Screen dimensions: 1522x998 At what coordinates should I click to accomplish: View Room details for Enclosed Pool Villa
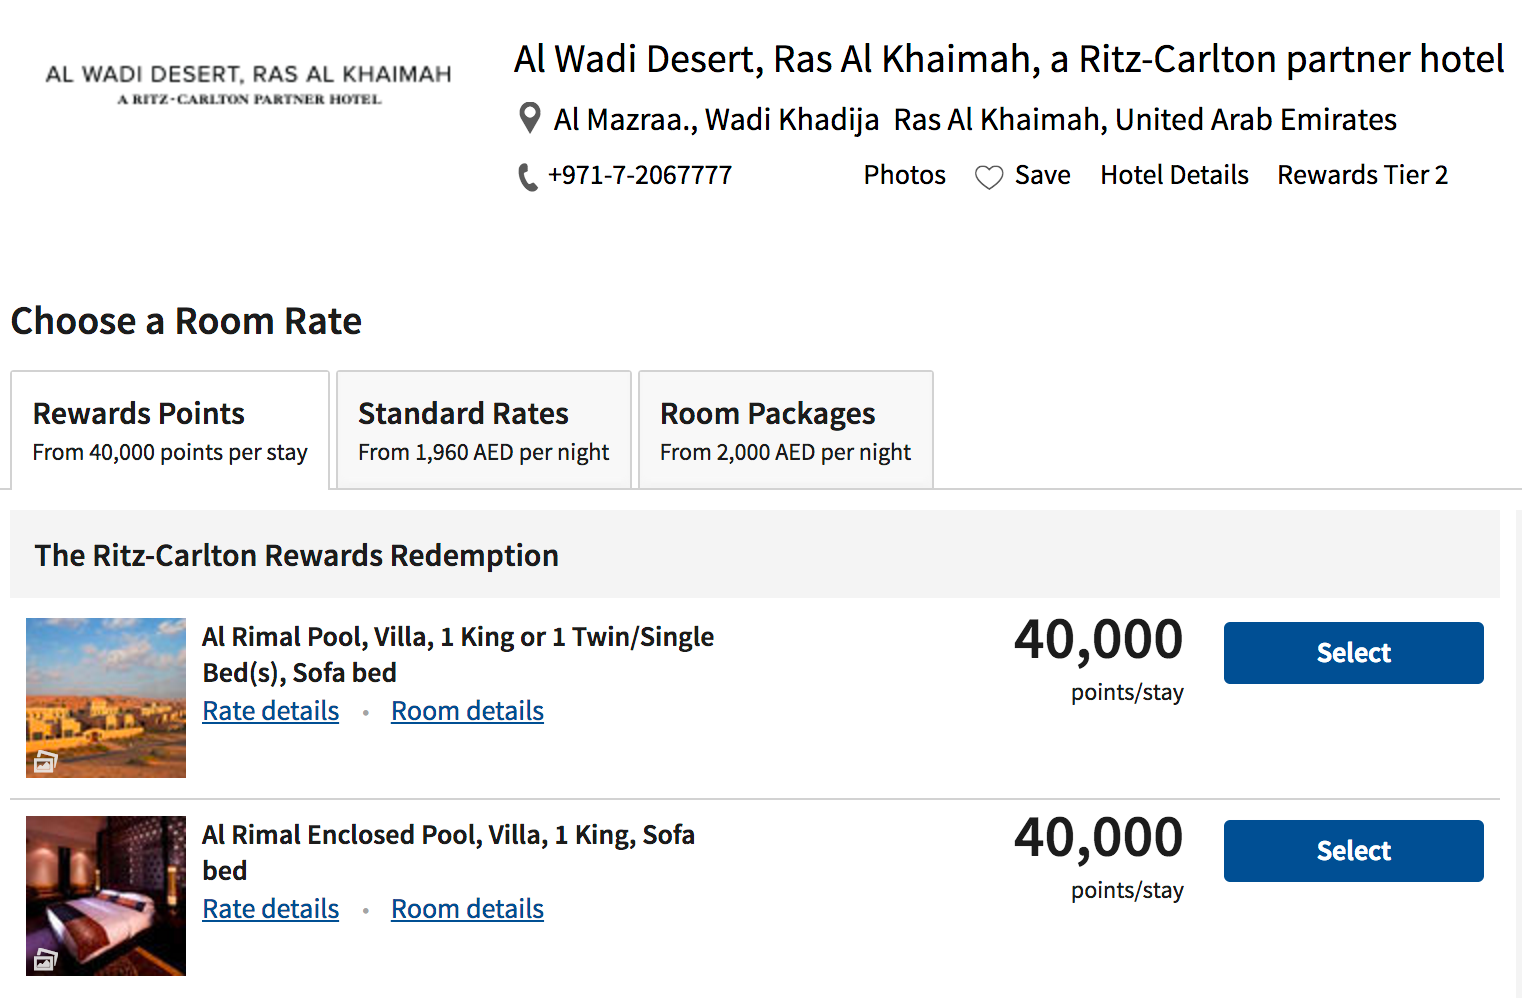tap(467, 909)
